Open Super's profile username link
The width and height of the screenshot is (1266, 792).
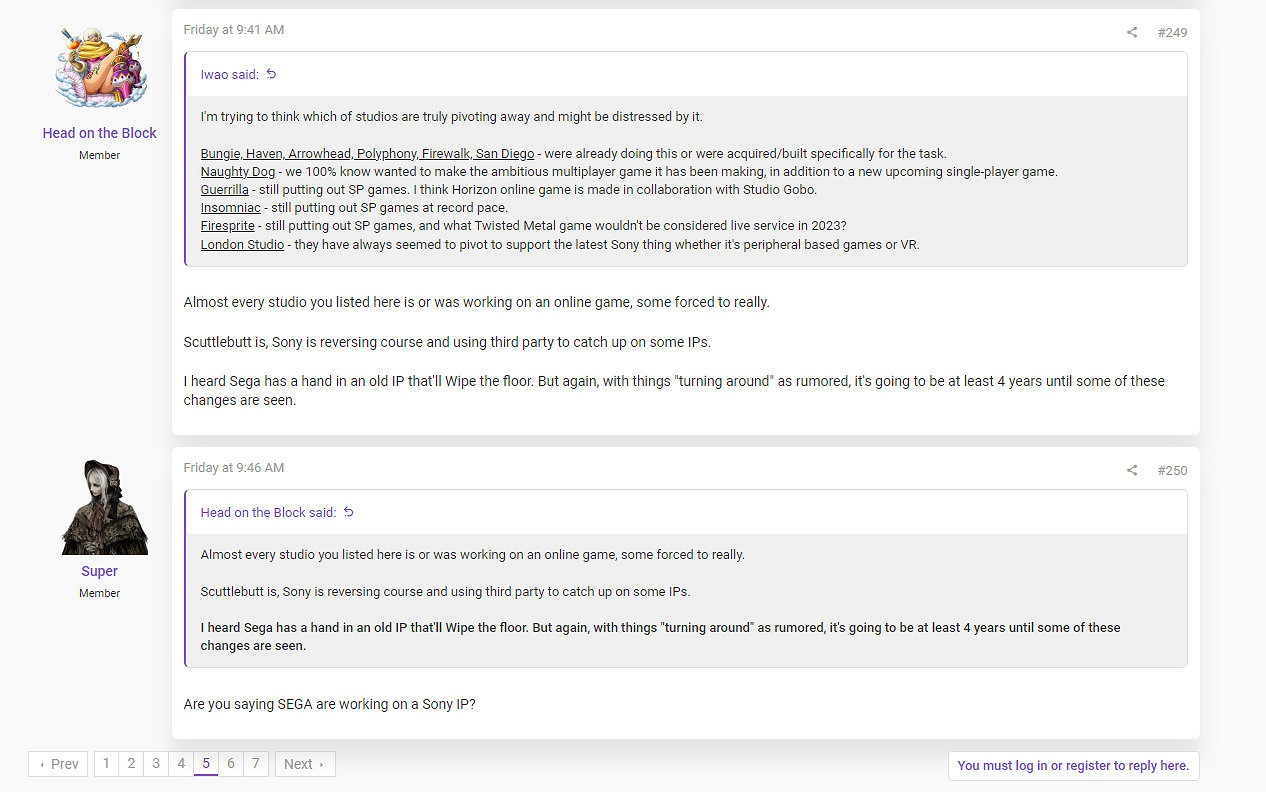click(100, 571)
